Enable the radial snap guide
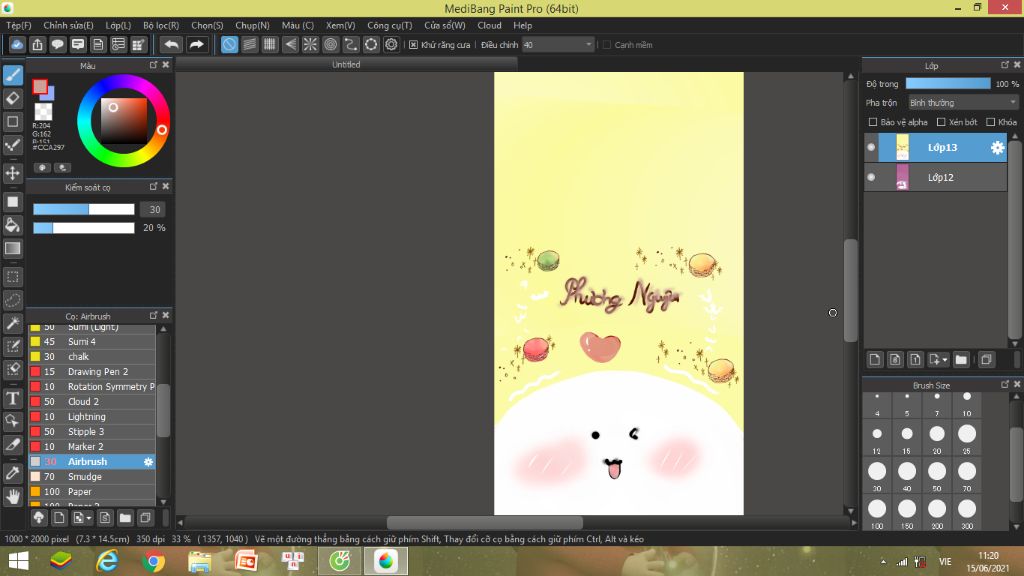The image size is (1024, 576). point(310,44)
